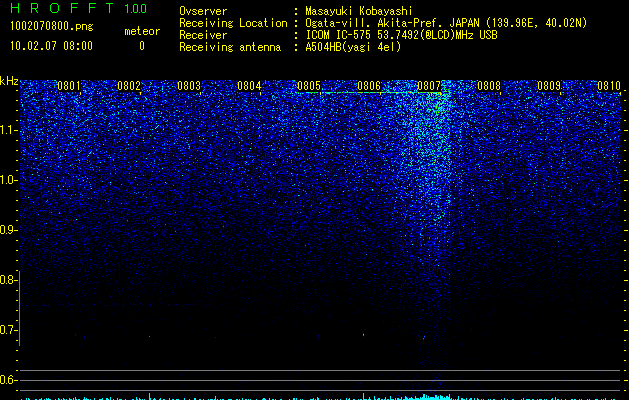Click the Receiver field label
629x400 pixels.
pyautogui.click(x=203, y=35)
